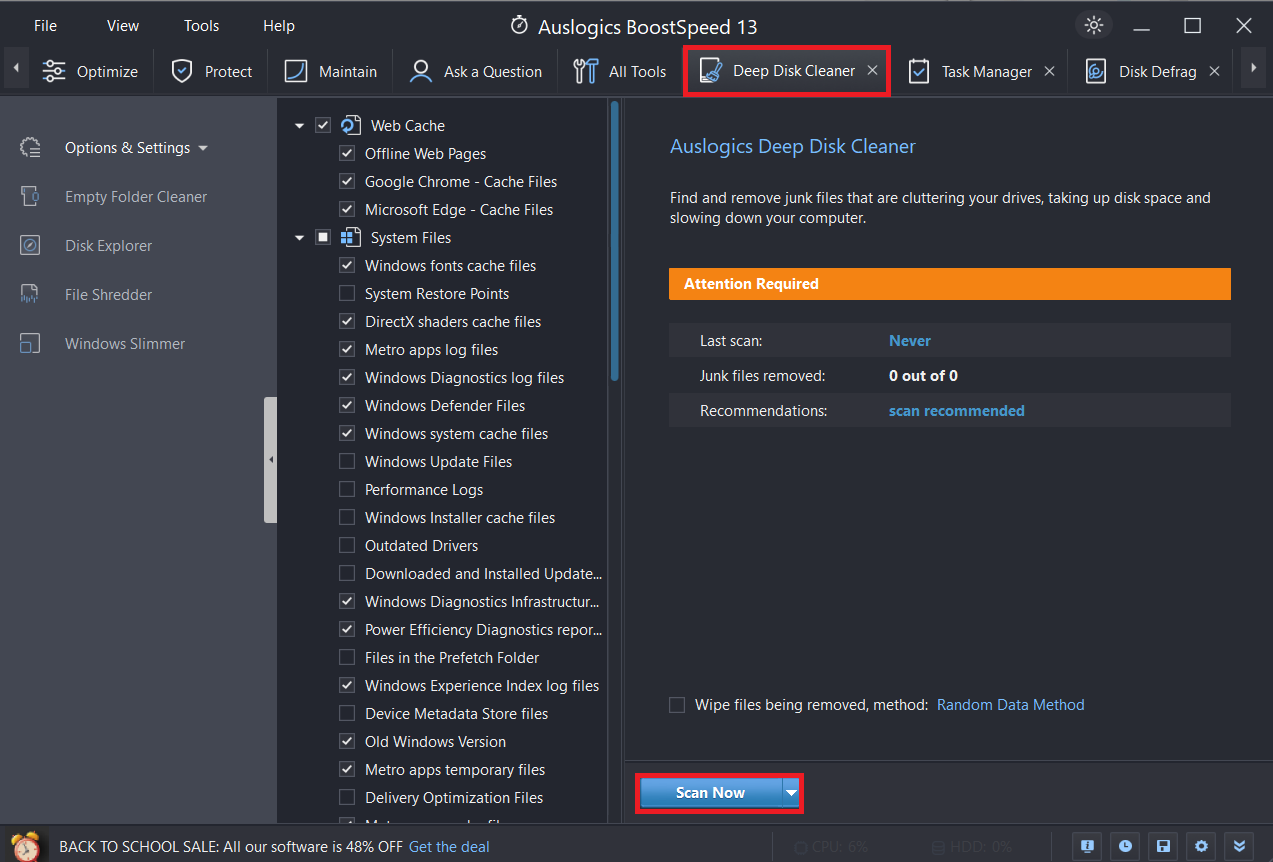Viewport: 1273px width, 862px height.
Task: Open the View menu
Action: (x=123, y=26)
